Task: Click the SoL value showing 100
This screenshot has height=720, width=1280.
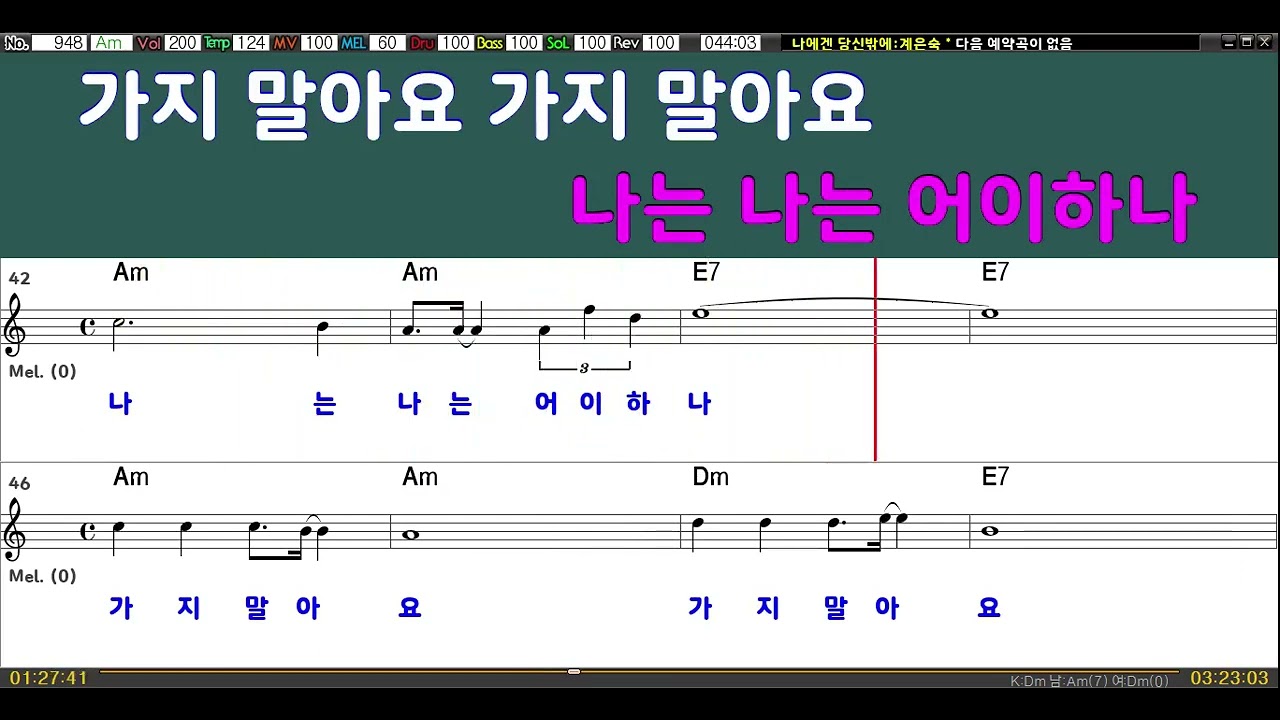Action: click(591, 43)
